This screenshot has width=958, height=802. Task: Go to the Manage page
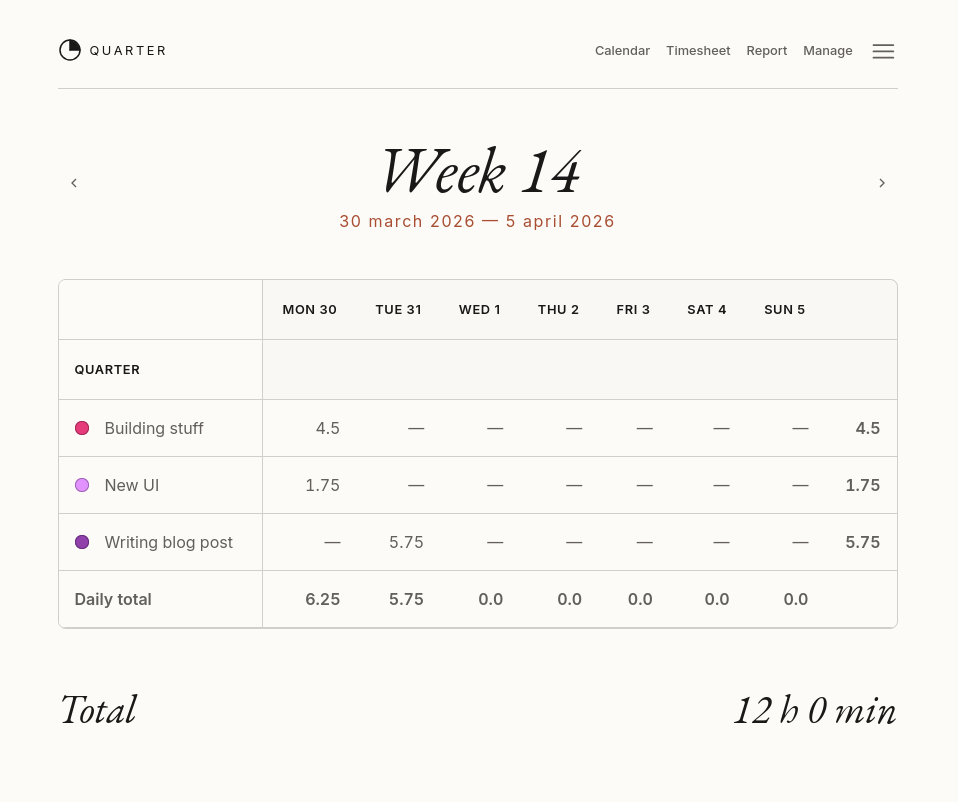point(828,51)
